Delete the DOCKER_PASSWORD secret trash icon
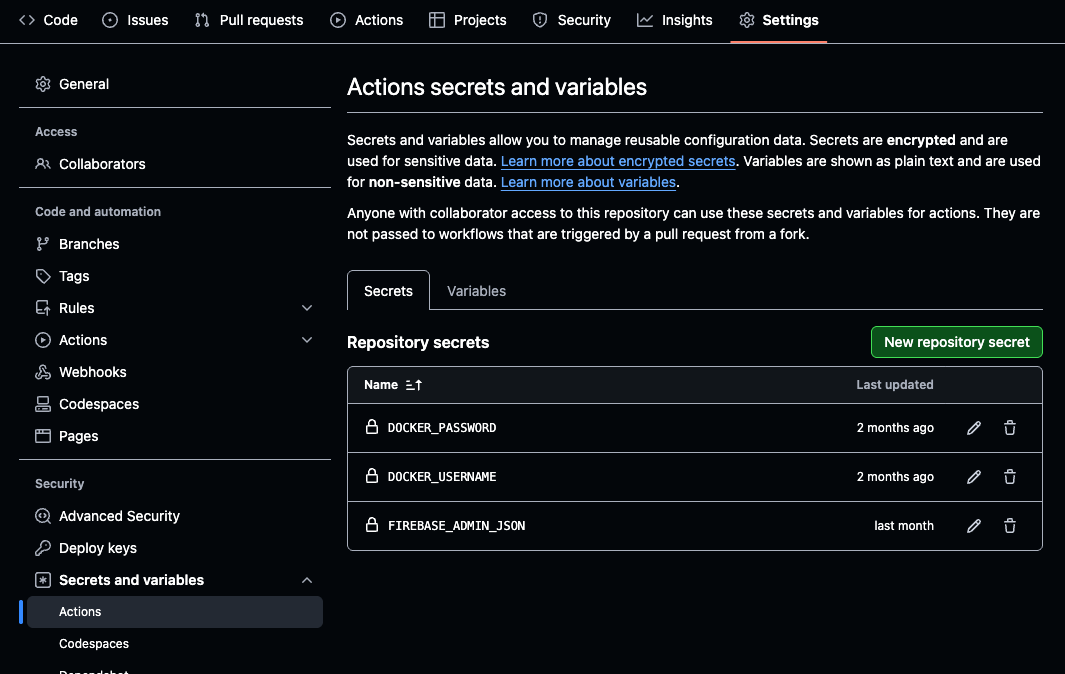 [1010, 428]
